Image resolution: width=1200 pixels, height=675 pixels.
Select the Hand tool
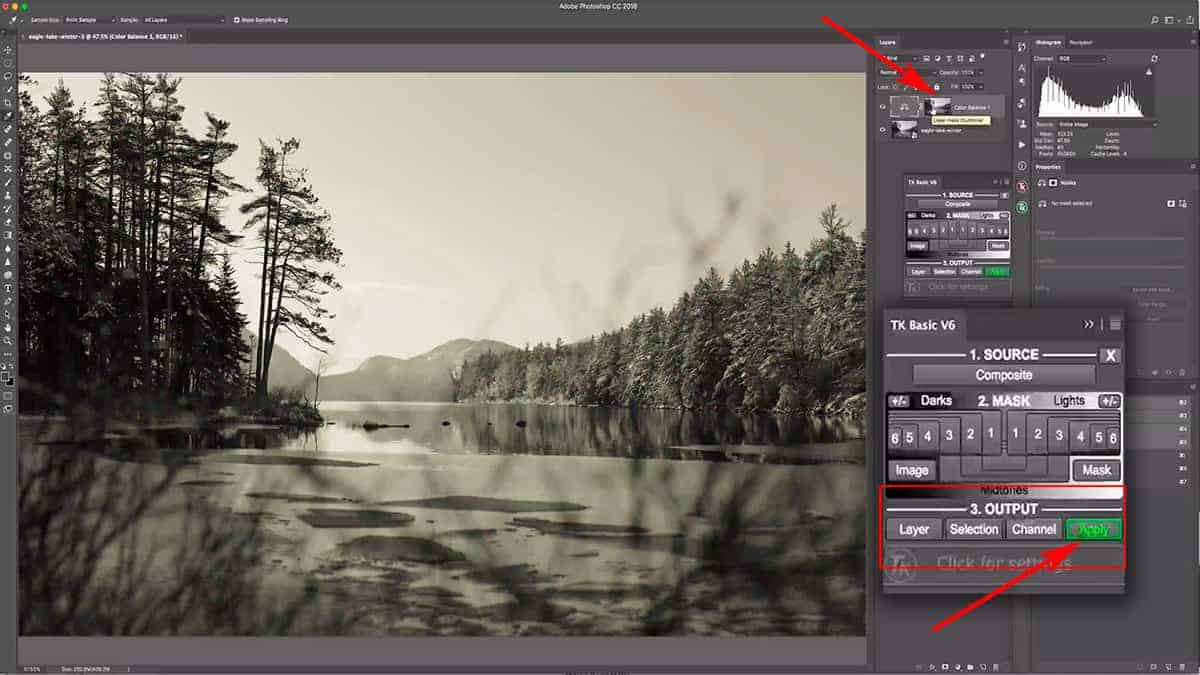[9, 327]
